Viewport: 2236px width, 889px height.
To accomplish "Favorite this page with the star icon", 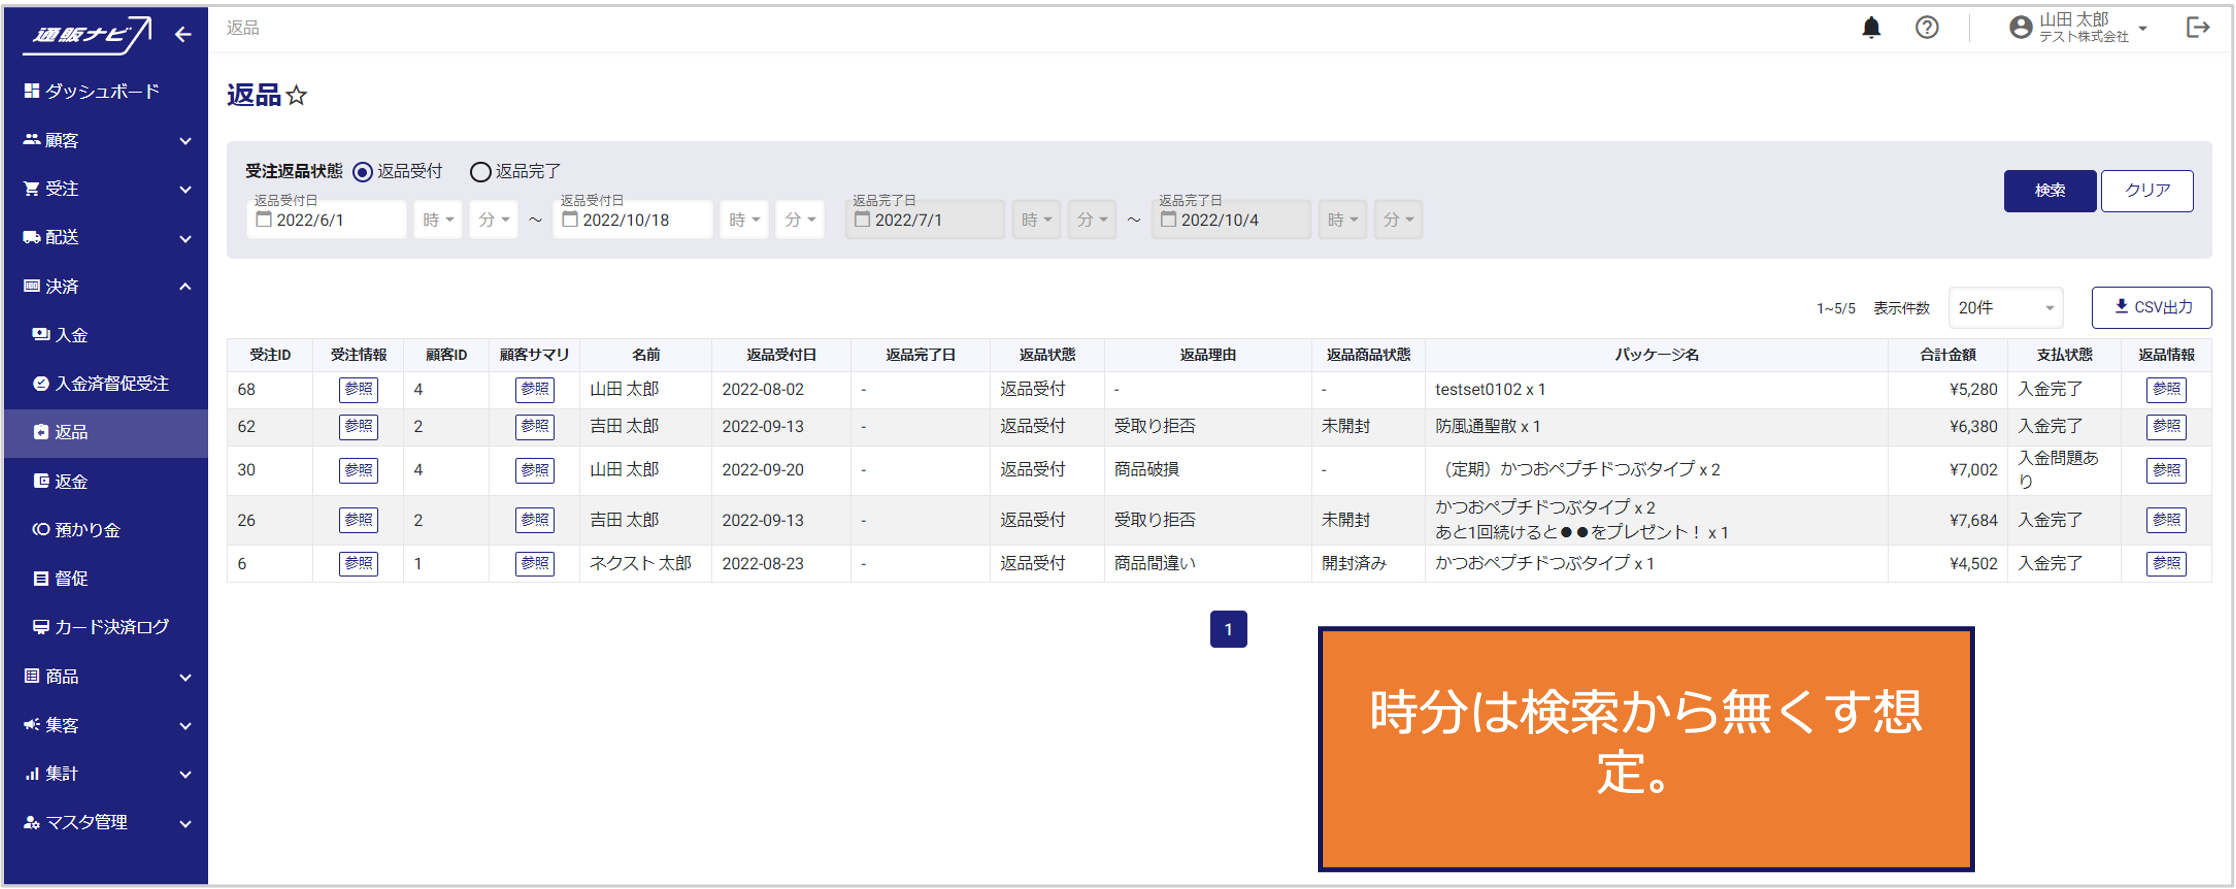I will coord(297,96).
